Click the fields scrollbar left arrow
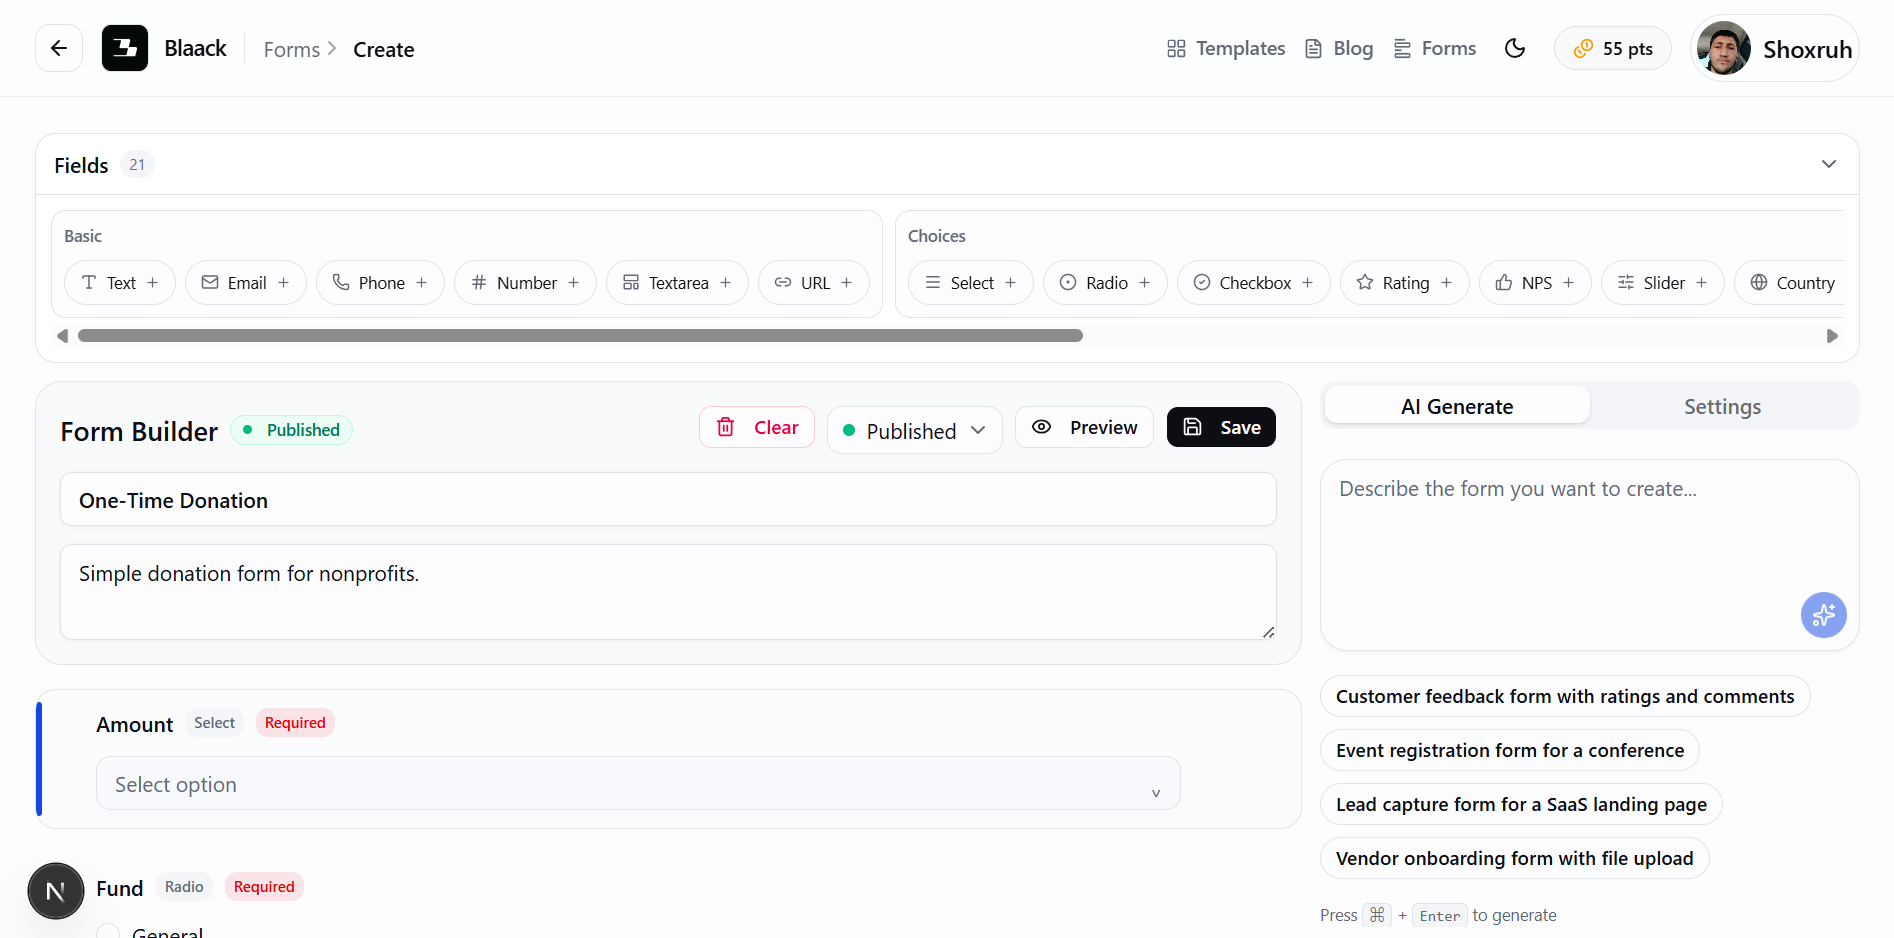The image size is (1894, 938). click(62, 336)
